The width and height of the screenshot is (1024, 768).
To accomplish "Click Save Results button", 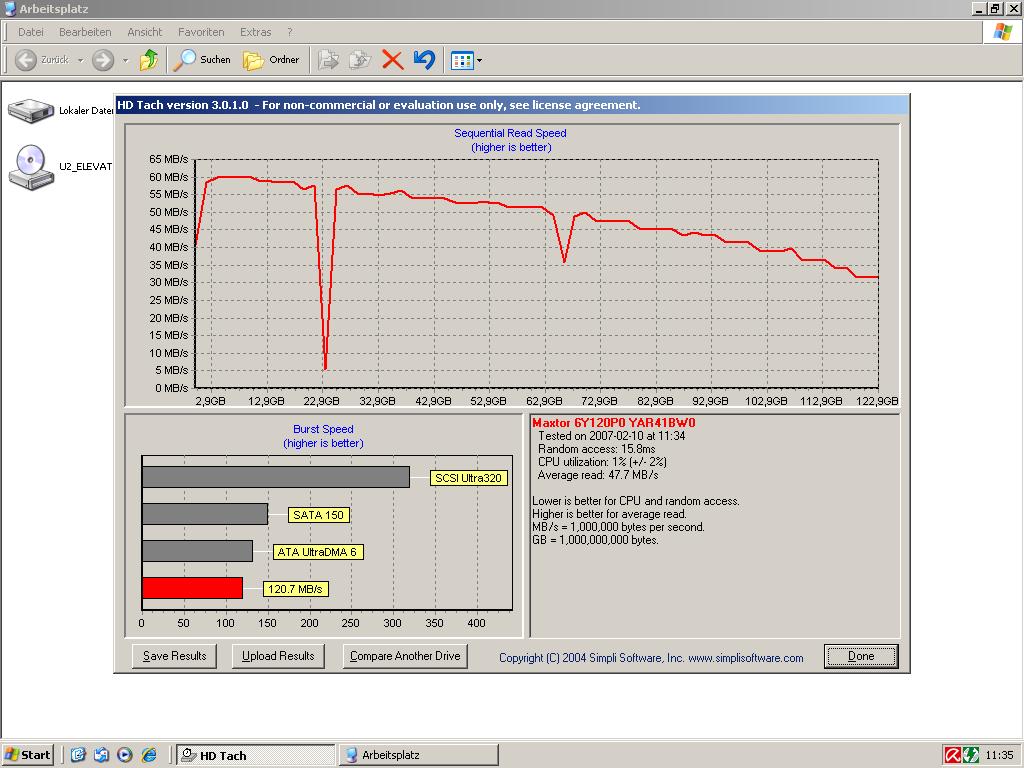I will coord(174,656).
